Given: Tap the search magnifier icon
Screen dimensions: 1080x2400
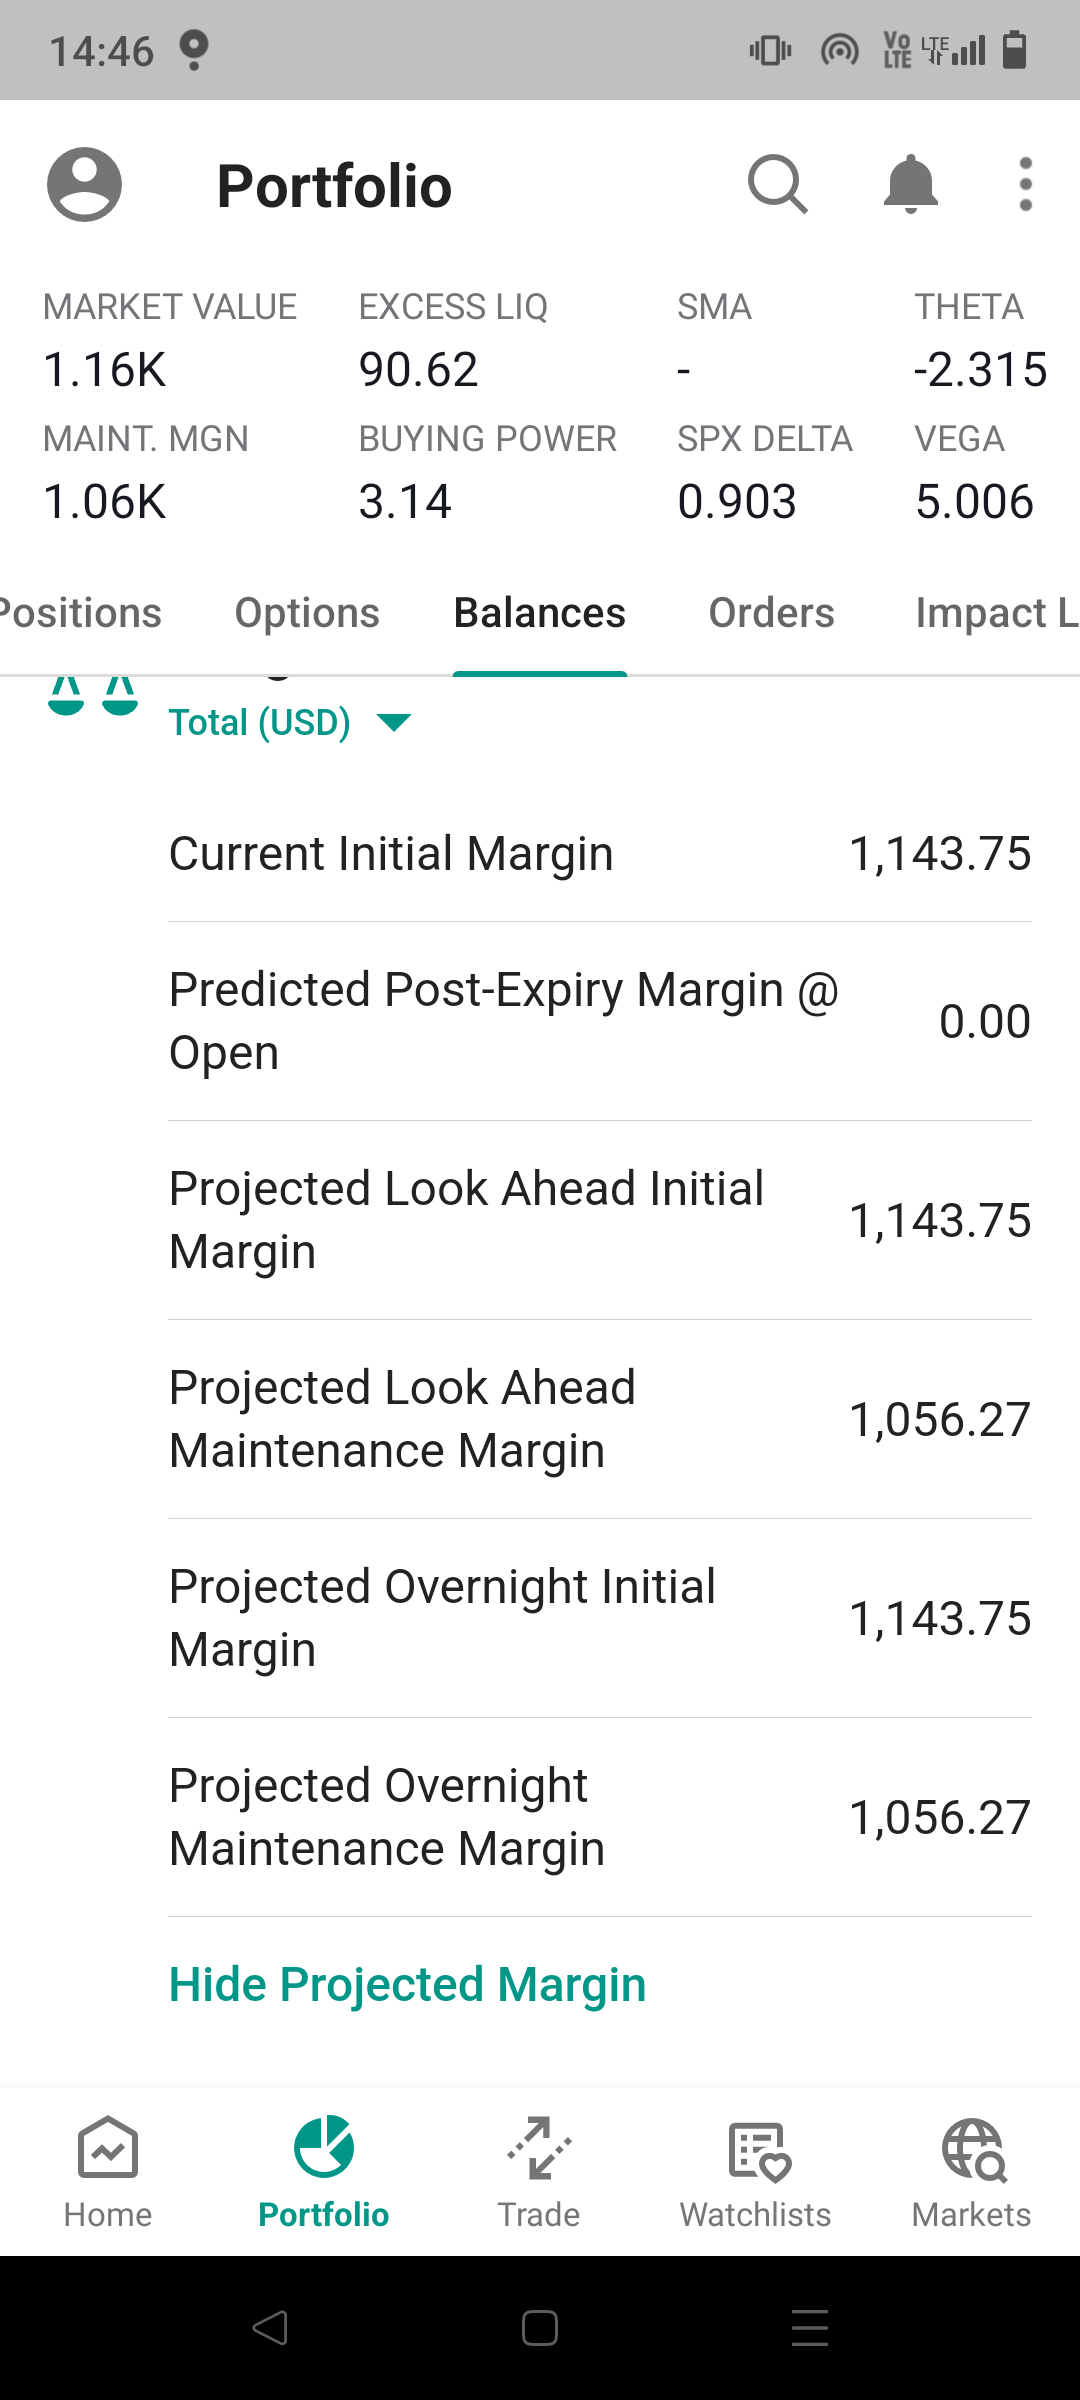Looking at the screenshot, I should (x=778, y=185).
